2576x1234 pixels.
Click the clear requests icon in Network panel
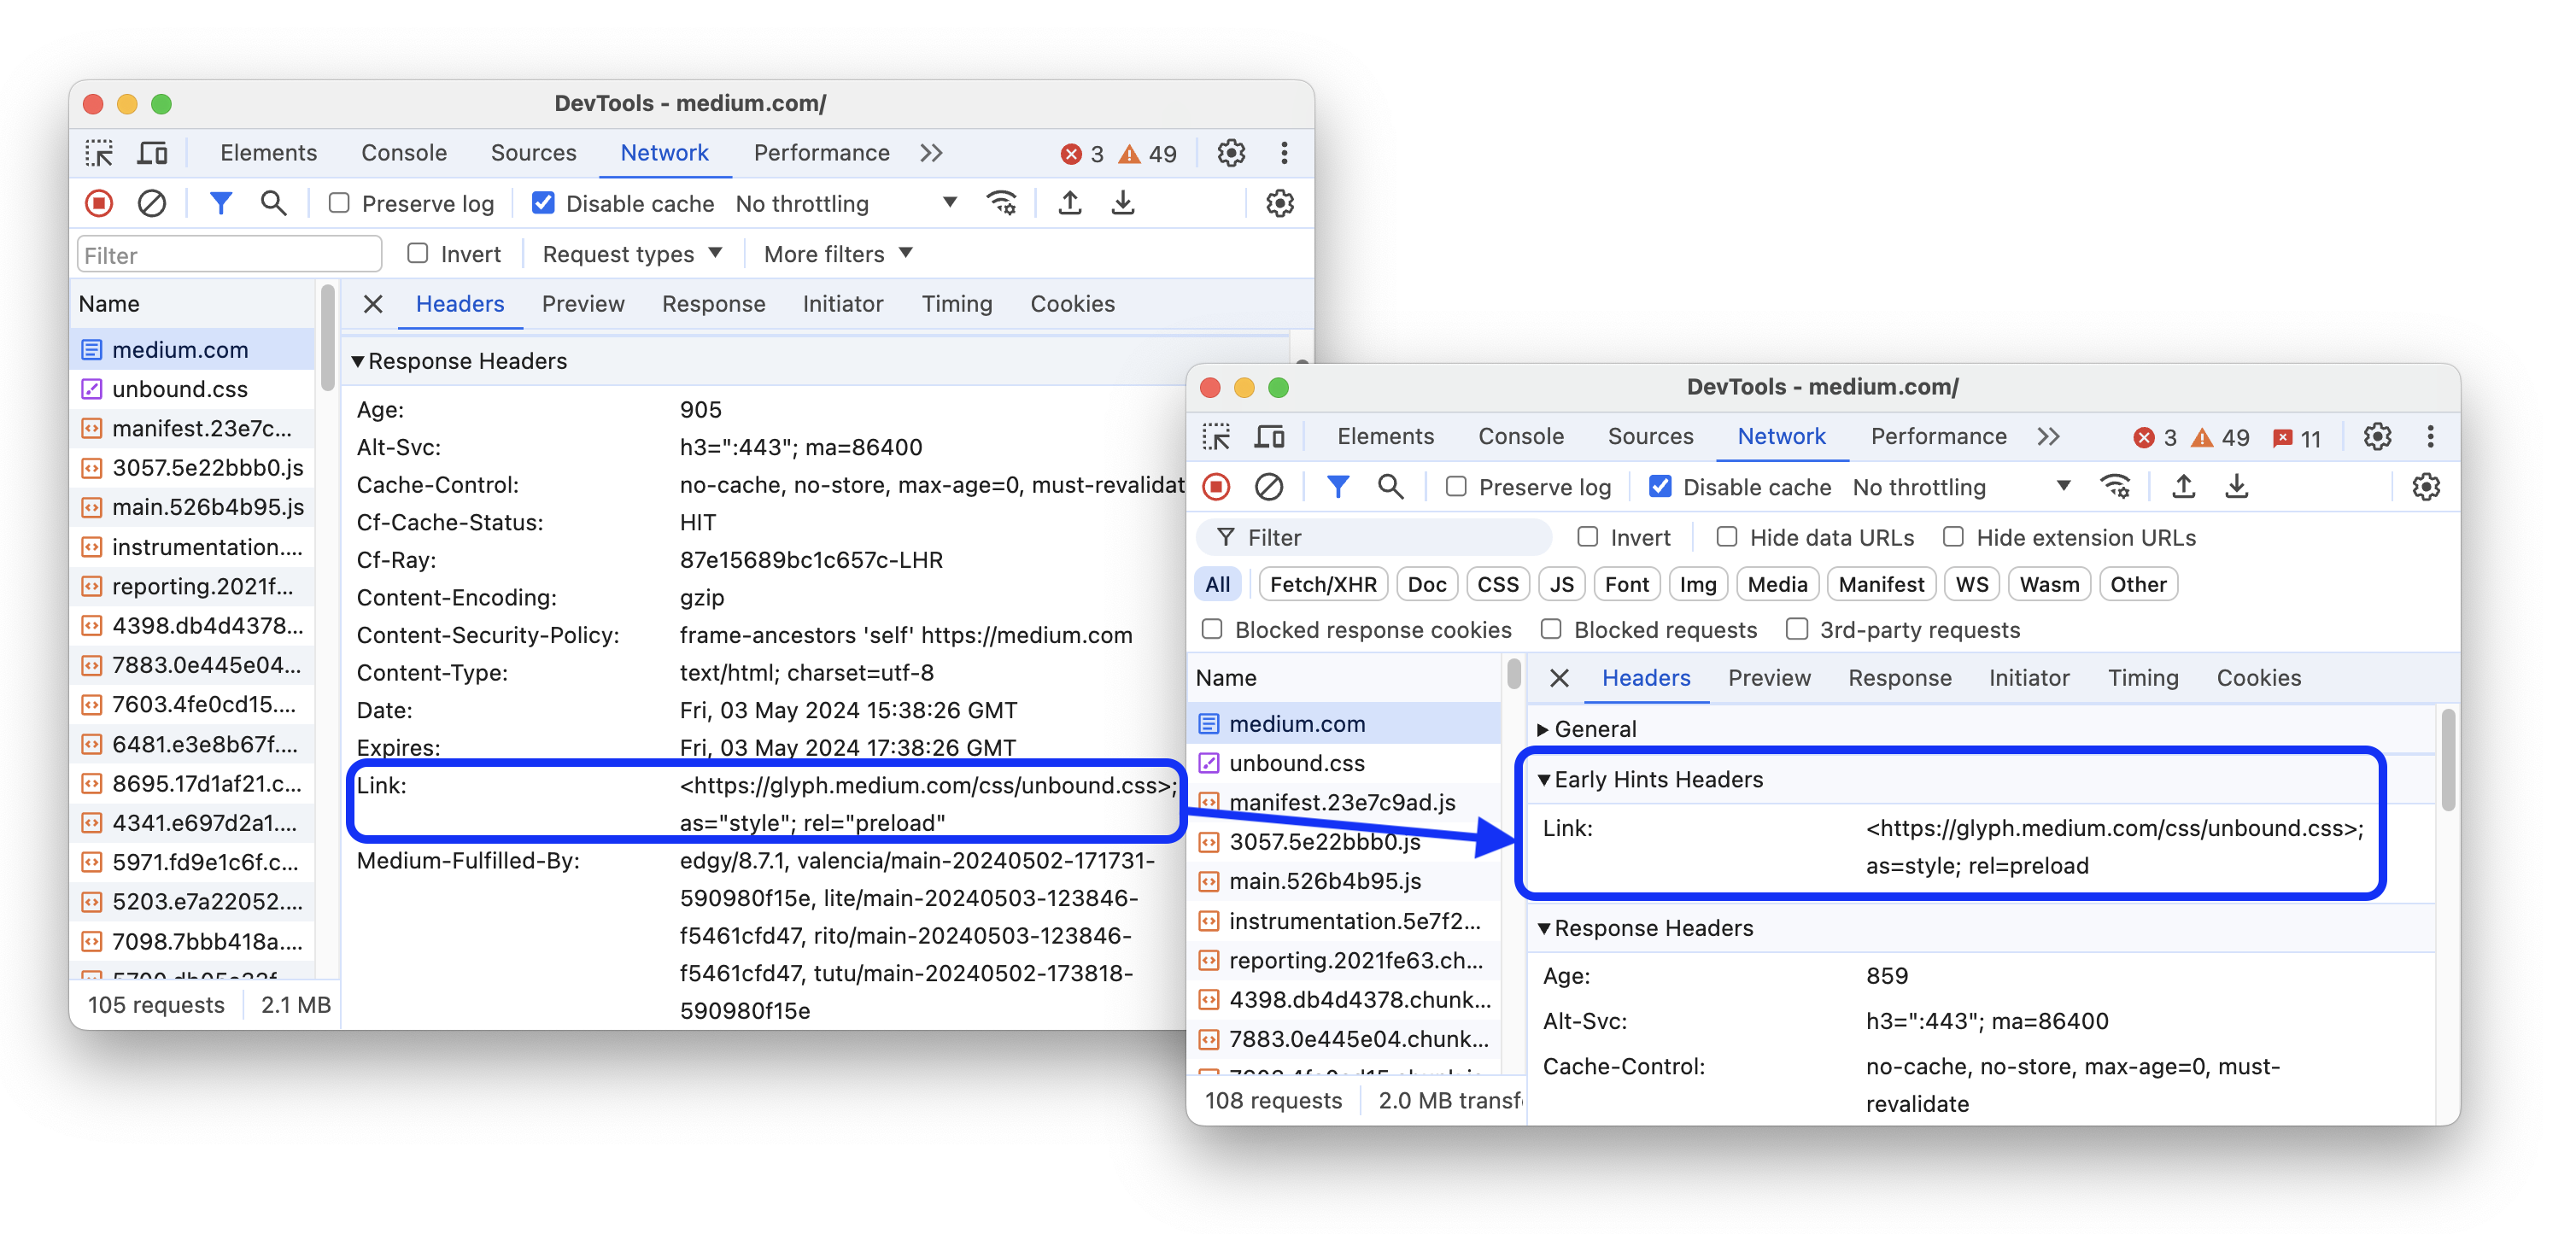point(151,204)
